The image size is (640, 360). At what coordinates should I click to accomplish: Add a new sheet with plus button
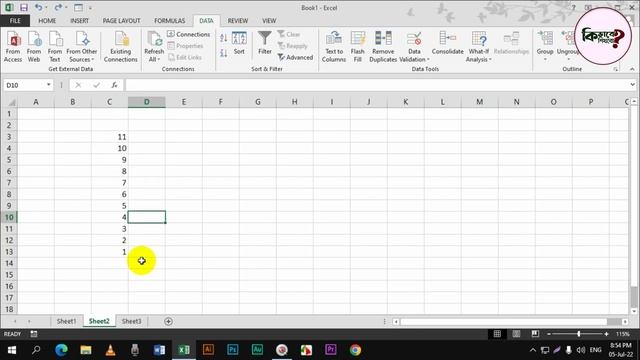(168, 322)
